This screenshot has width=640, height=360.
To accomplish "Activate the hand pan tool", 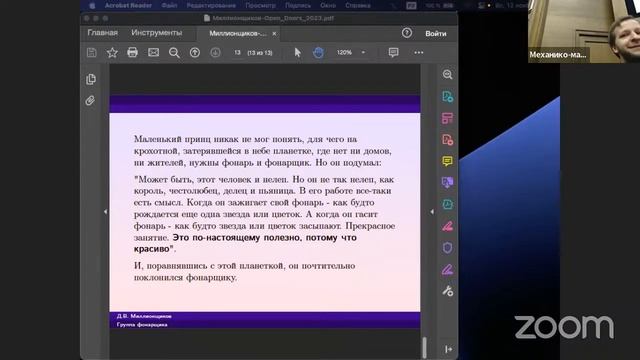I will click(318, 52).
